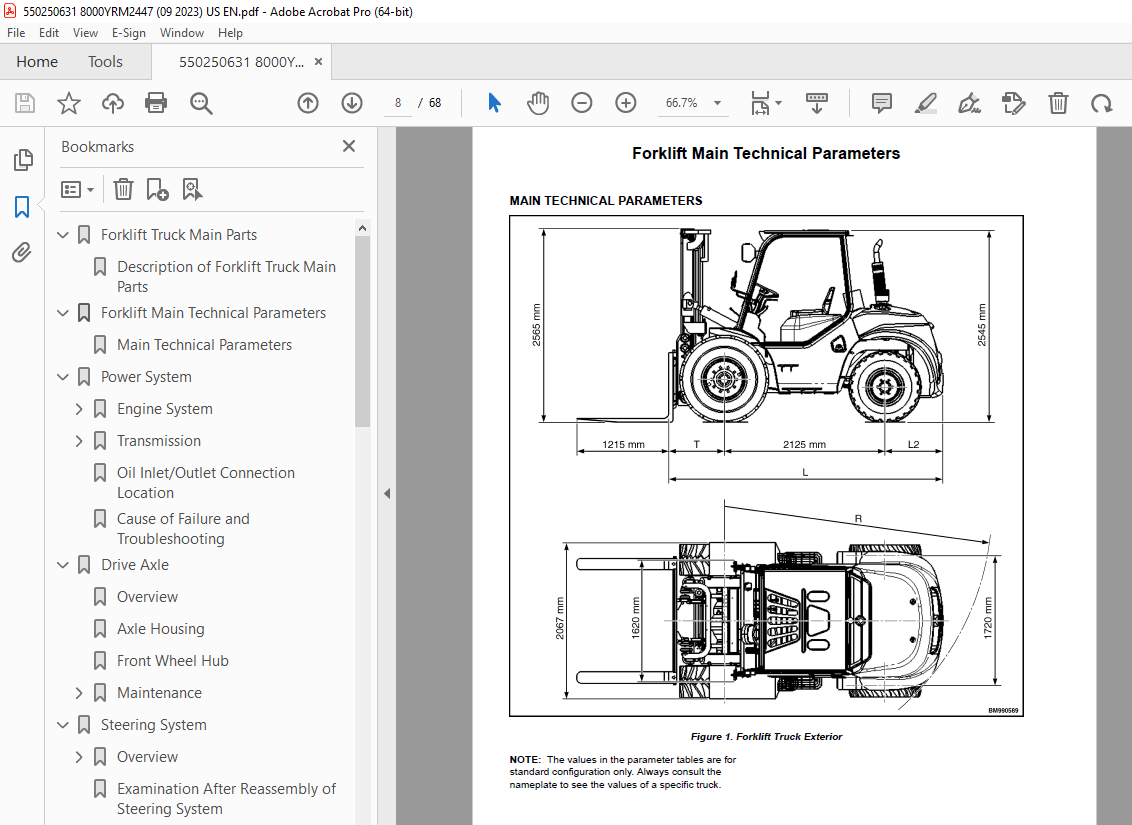Close the Bookmarks panel

(x=349, y=146)
